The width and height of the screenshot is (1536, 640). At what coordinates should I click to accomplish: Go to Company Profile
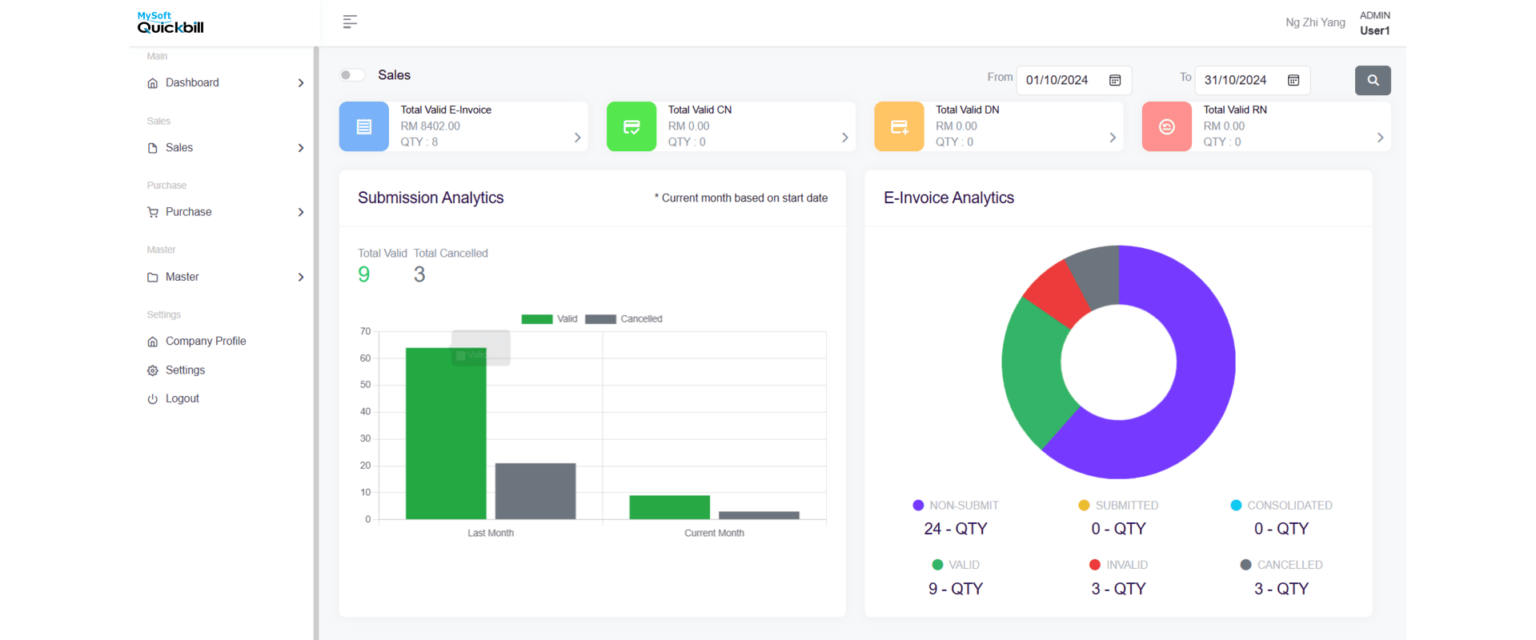[x=206, y=341]
